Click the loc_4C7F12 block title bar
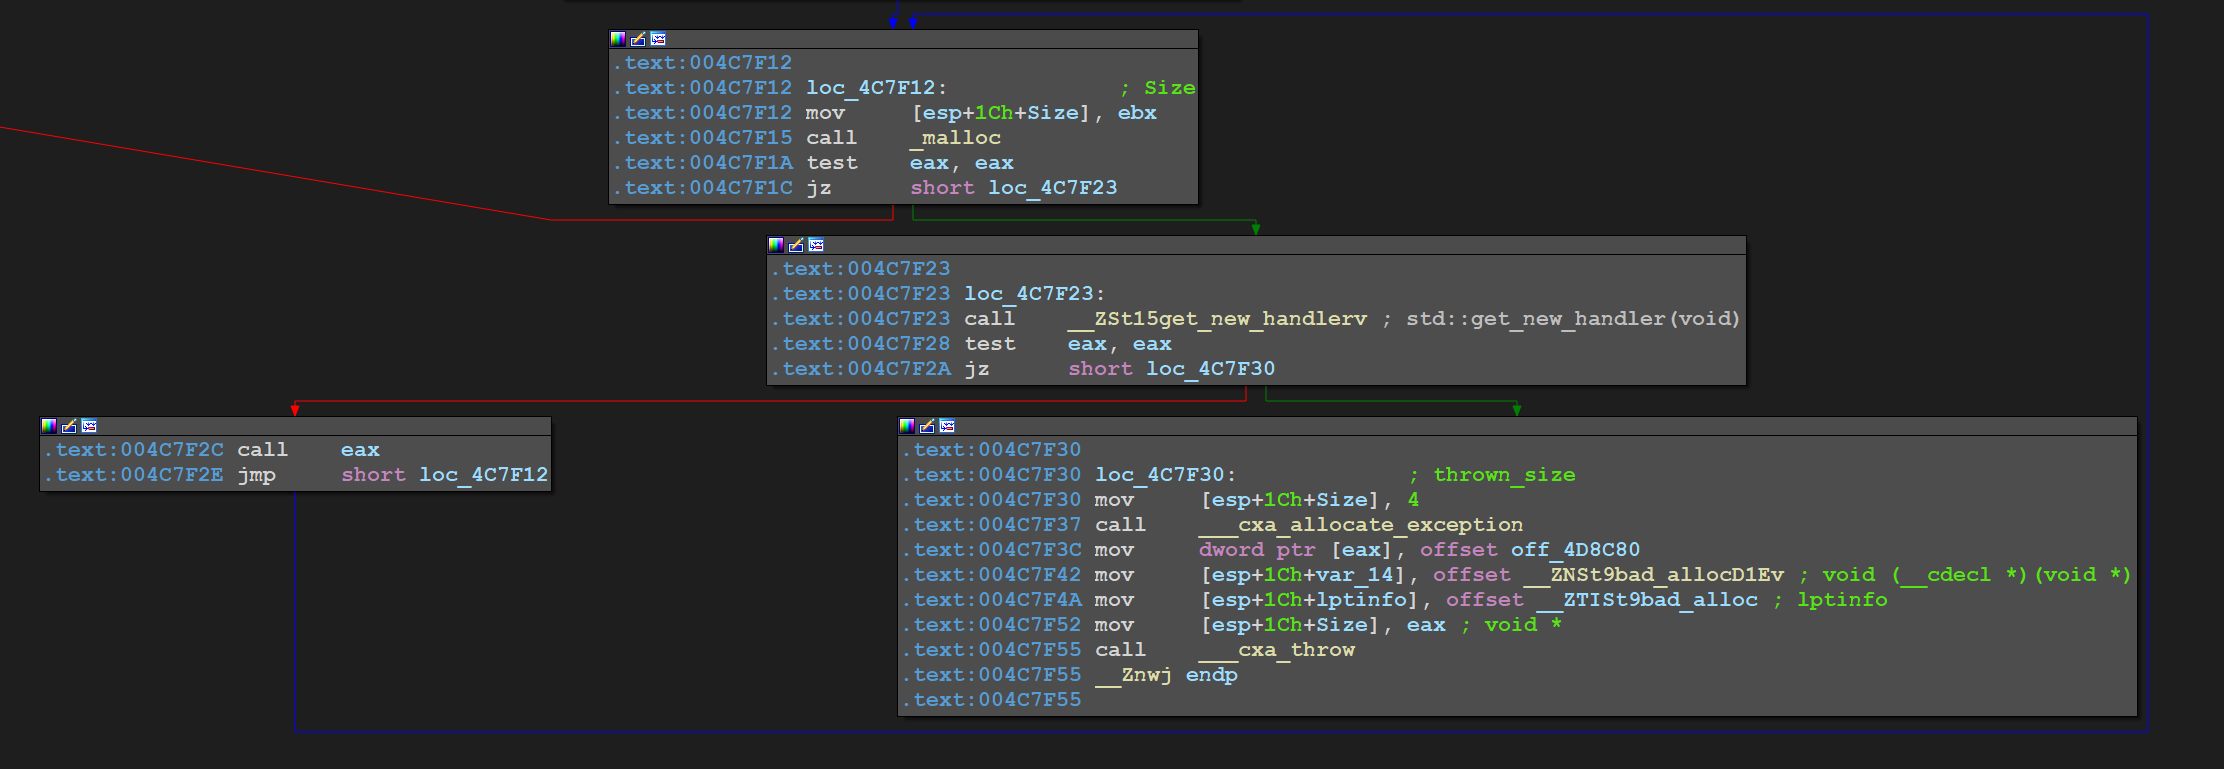The height and width of the screenshot is (769, 2224). coord(903,39)
